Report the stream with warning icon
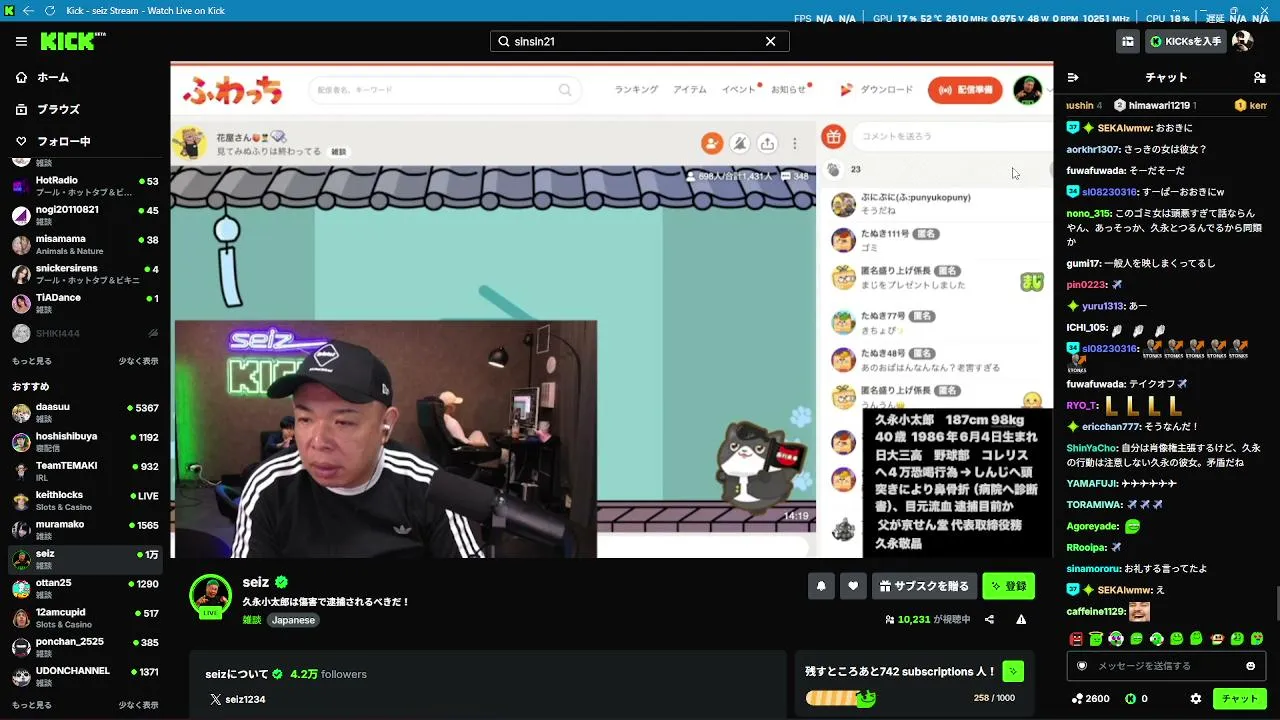 pyautogui.click(x=1021, y=620)
